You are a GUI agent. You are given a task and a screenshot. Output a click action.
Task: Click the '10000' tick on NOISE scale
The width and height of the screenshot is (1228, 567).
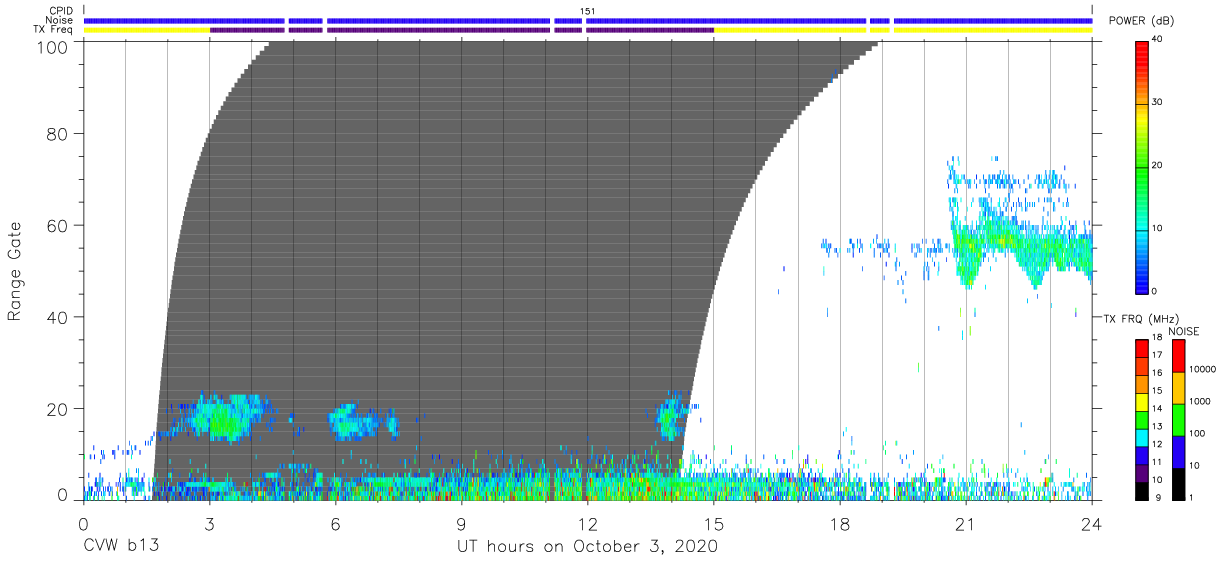point(1203,370)
